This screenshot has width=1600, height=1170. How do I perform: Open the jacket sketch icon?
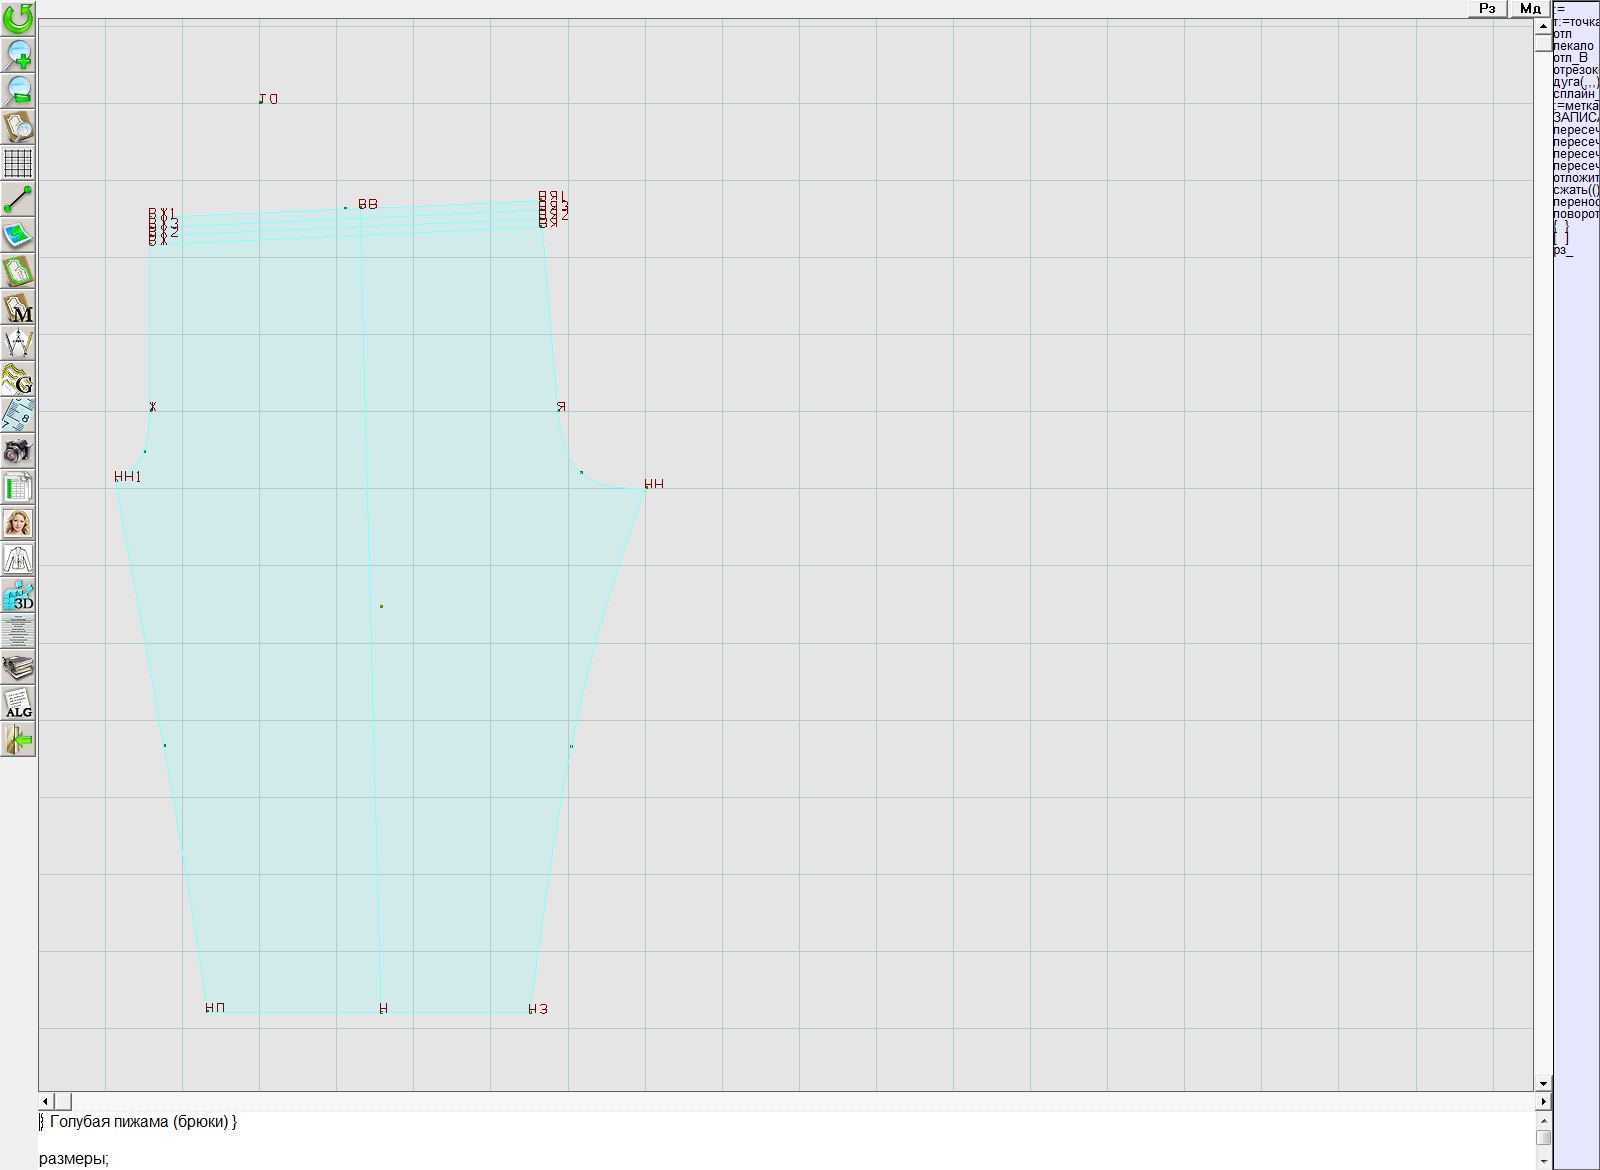(x=18, y=559)
